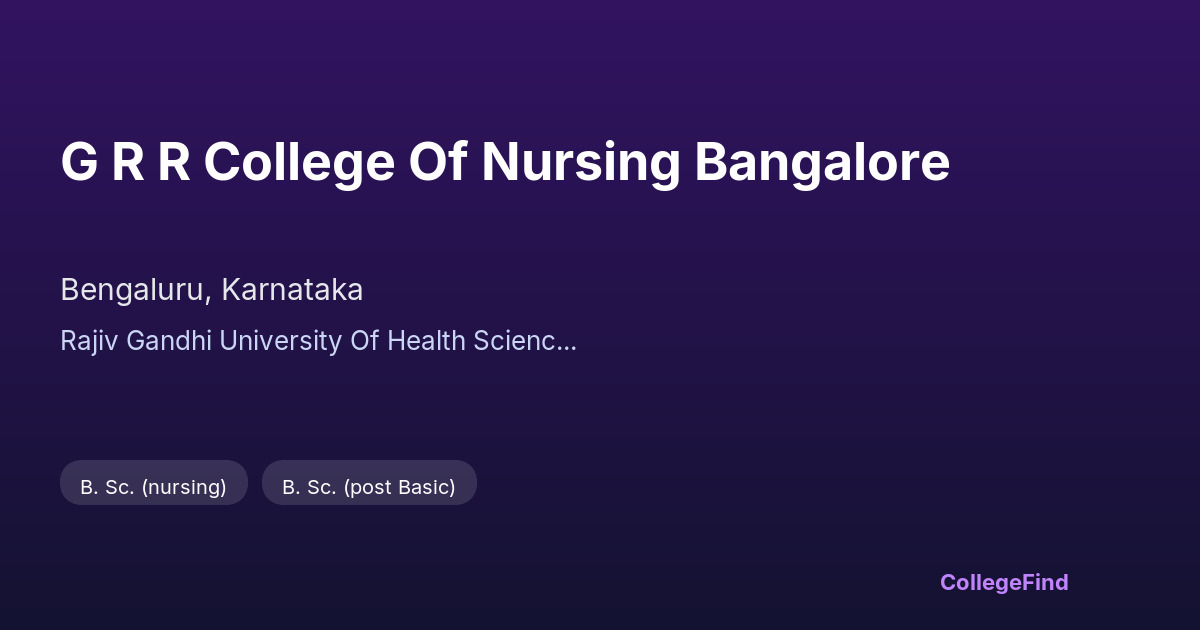Click the word nursing inside first tag
Screen dimensions: 1200x630
(184, 487)
